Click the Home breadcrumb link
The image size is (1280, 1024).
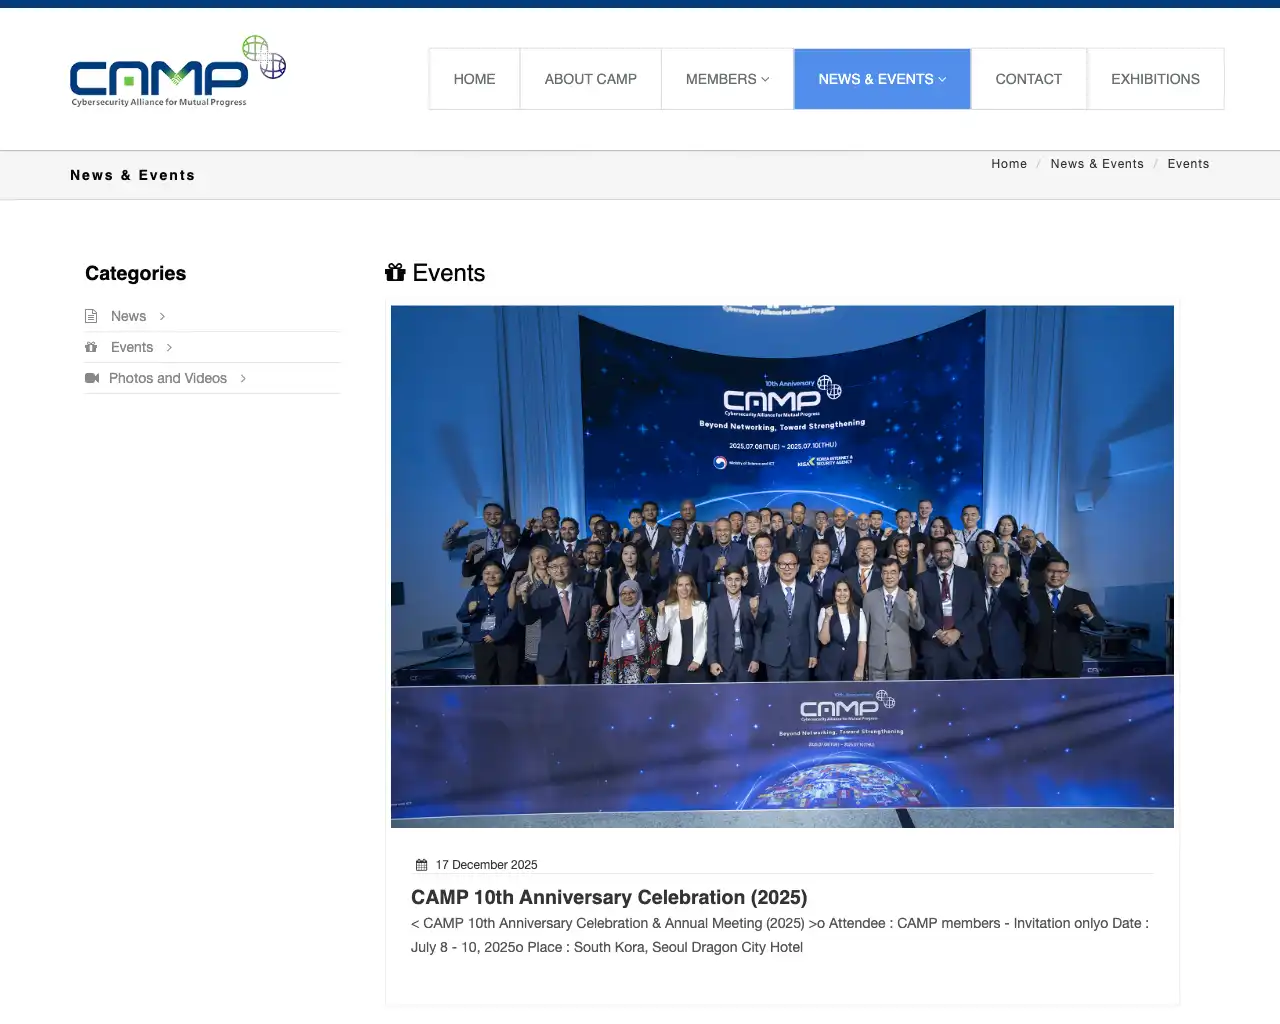[x=1009, y=164]
